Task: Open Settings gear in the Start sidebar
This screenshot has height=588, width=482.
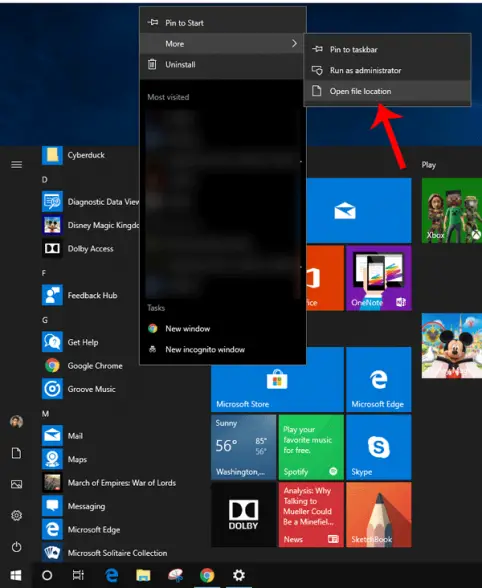Action: 16,515
